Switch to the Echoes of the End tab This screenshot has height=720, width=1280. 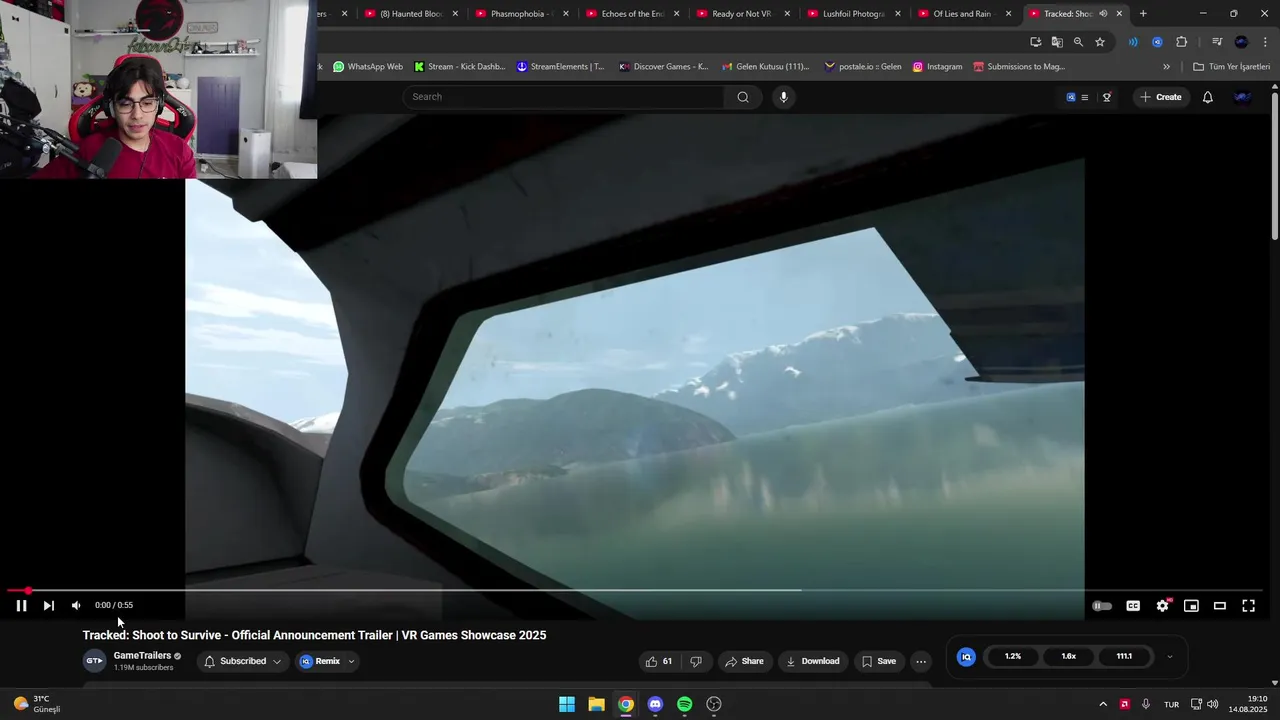[x=631, y=14]
